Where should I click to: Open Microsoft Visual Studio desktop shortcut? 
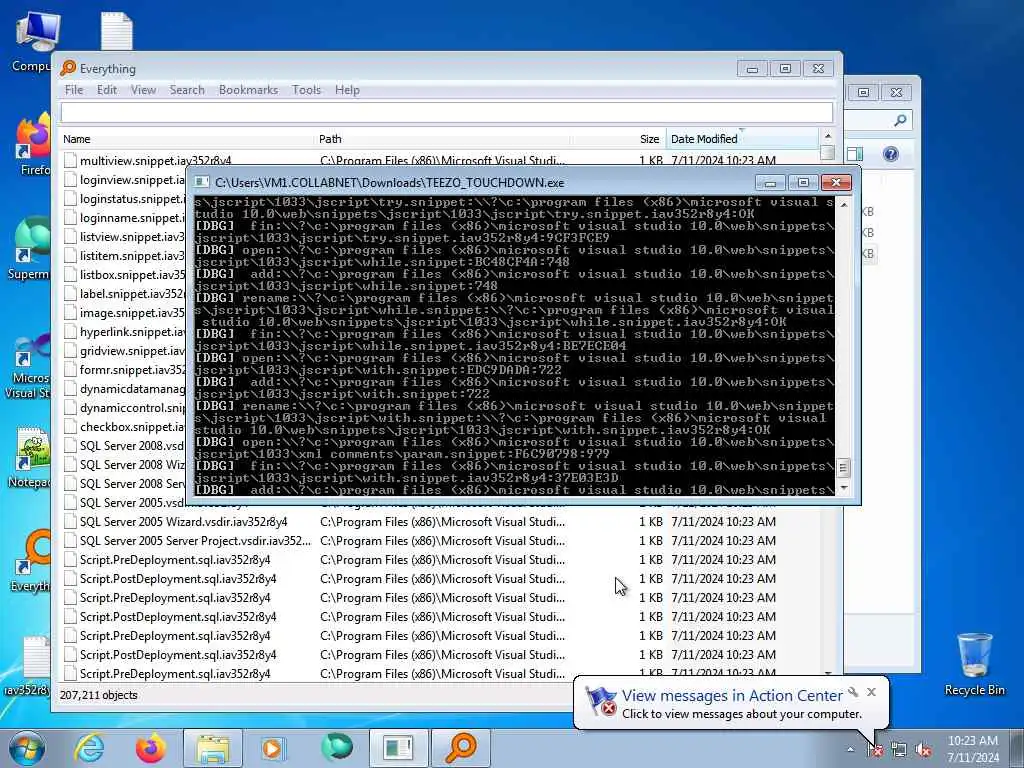coord(29,367)
